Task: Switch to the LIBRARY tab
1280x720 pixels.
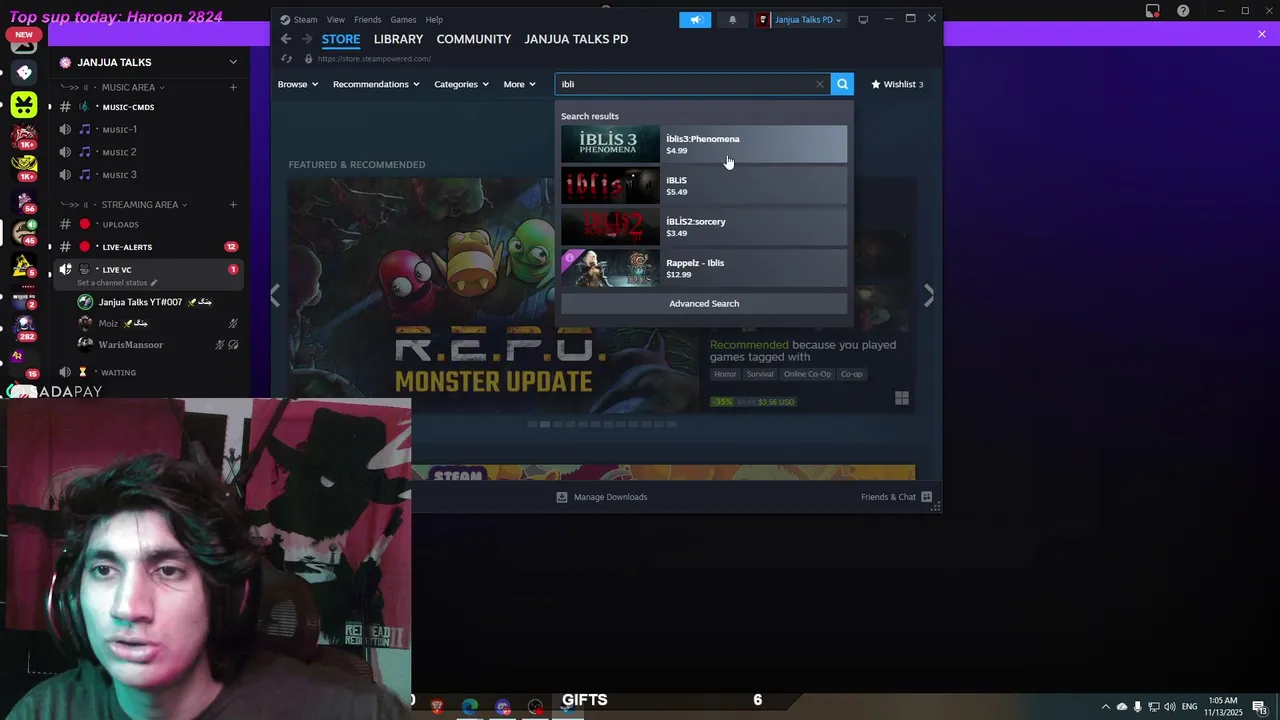Action: pos(398,39)
